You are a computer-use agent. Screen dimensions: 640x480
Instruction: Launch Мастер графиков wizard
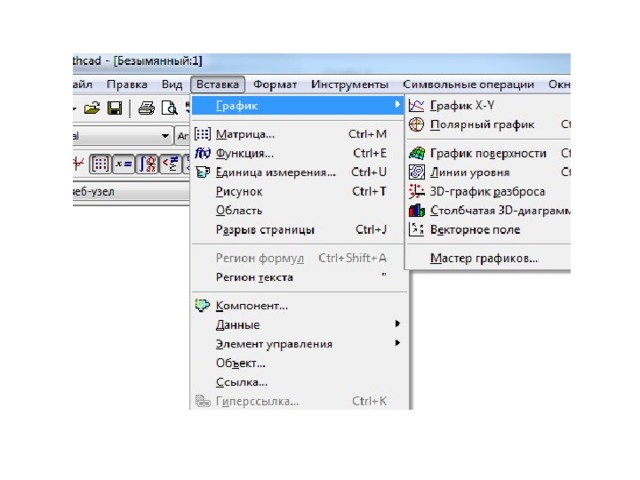coord(483,259)
